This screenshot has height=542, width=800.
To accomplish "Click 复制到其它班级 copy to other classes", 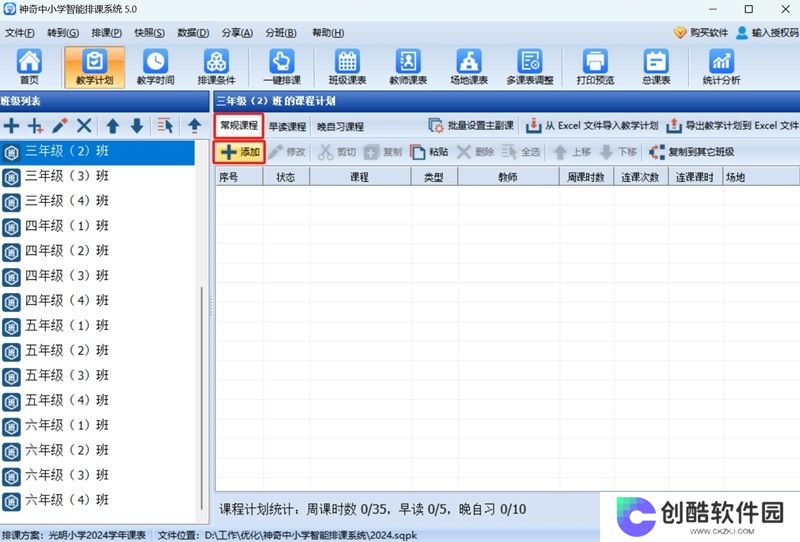I will [x=691, y=152].
